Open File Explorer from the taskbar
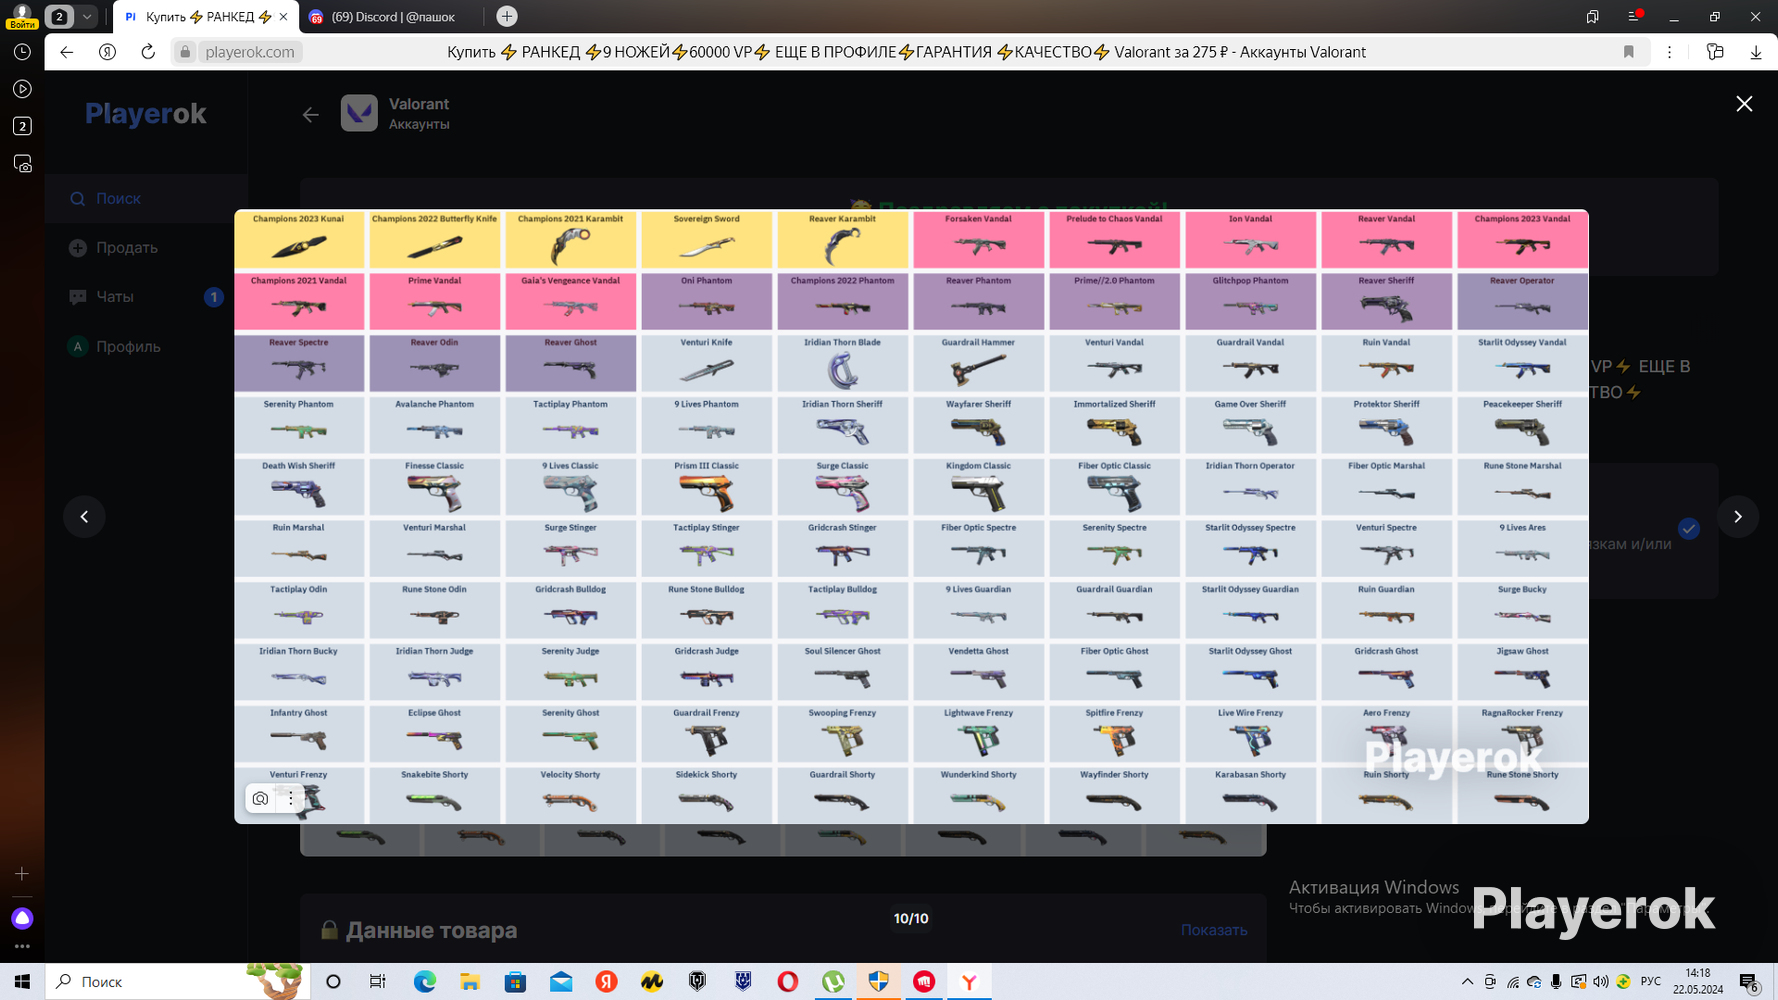 [470, 982]
